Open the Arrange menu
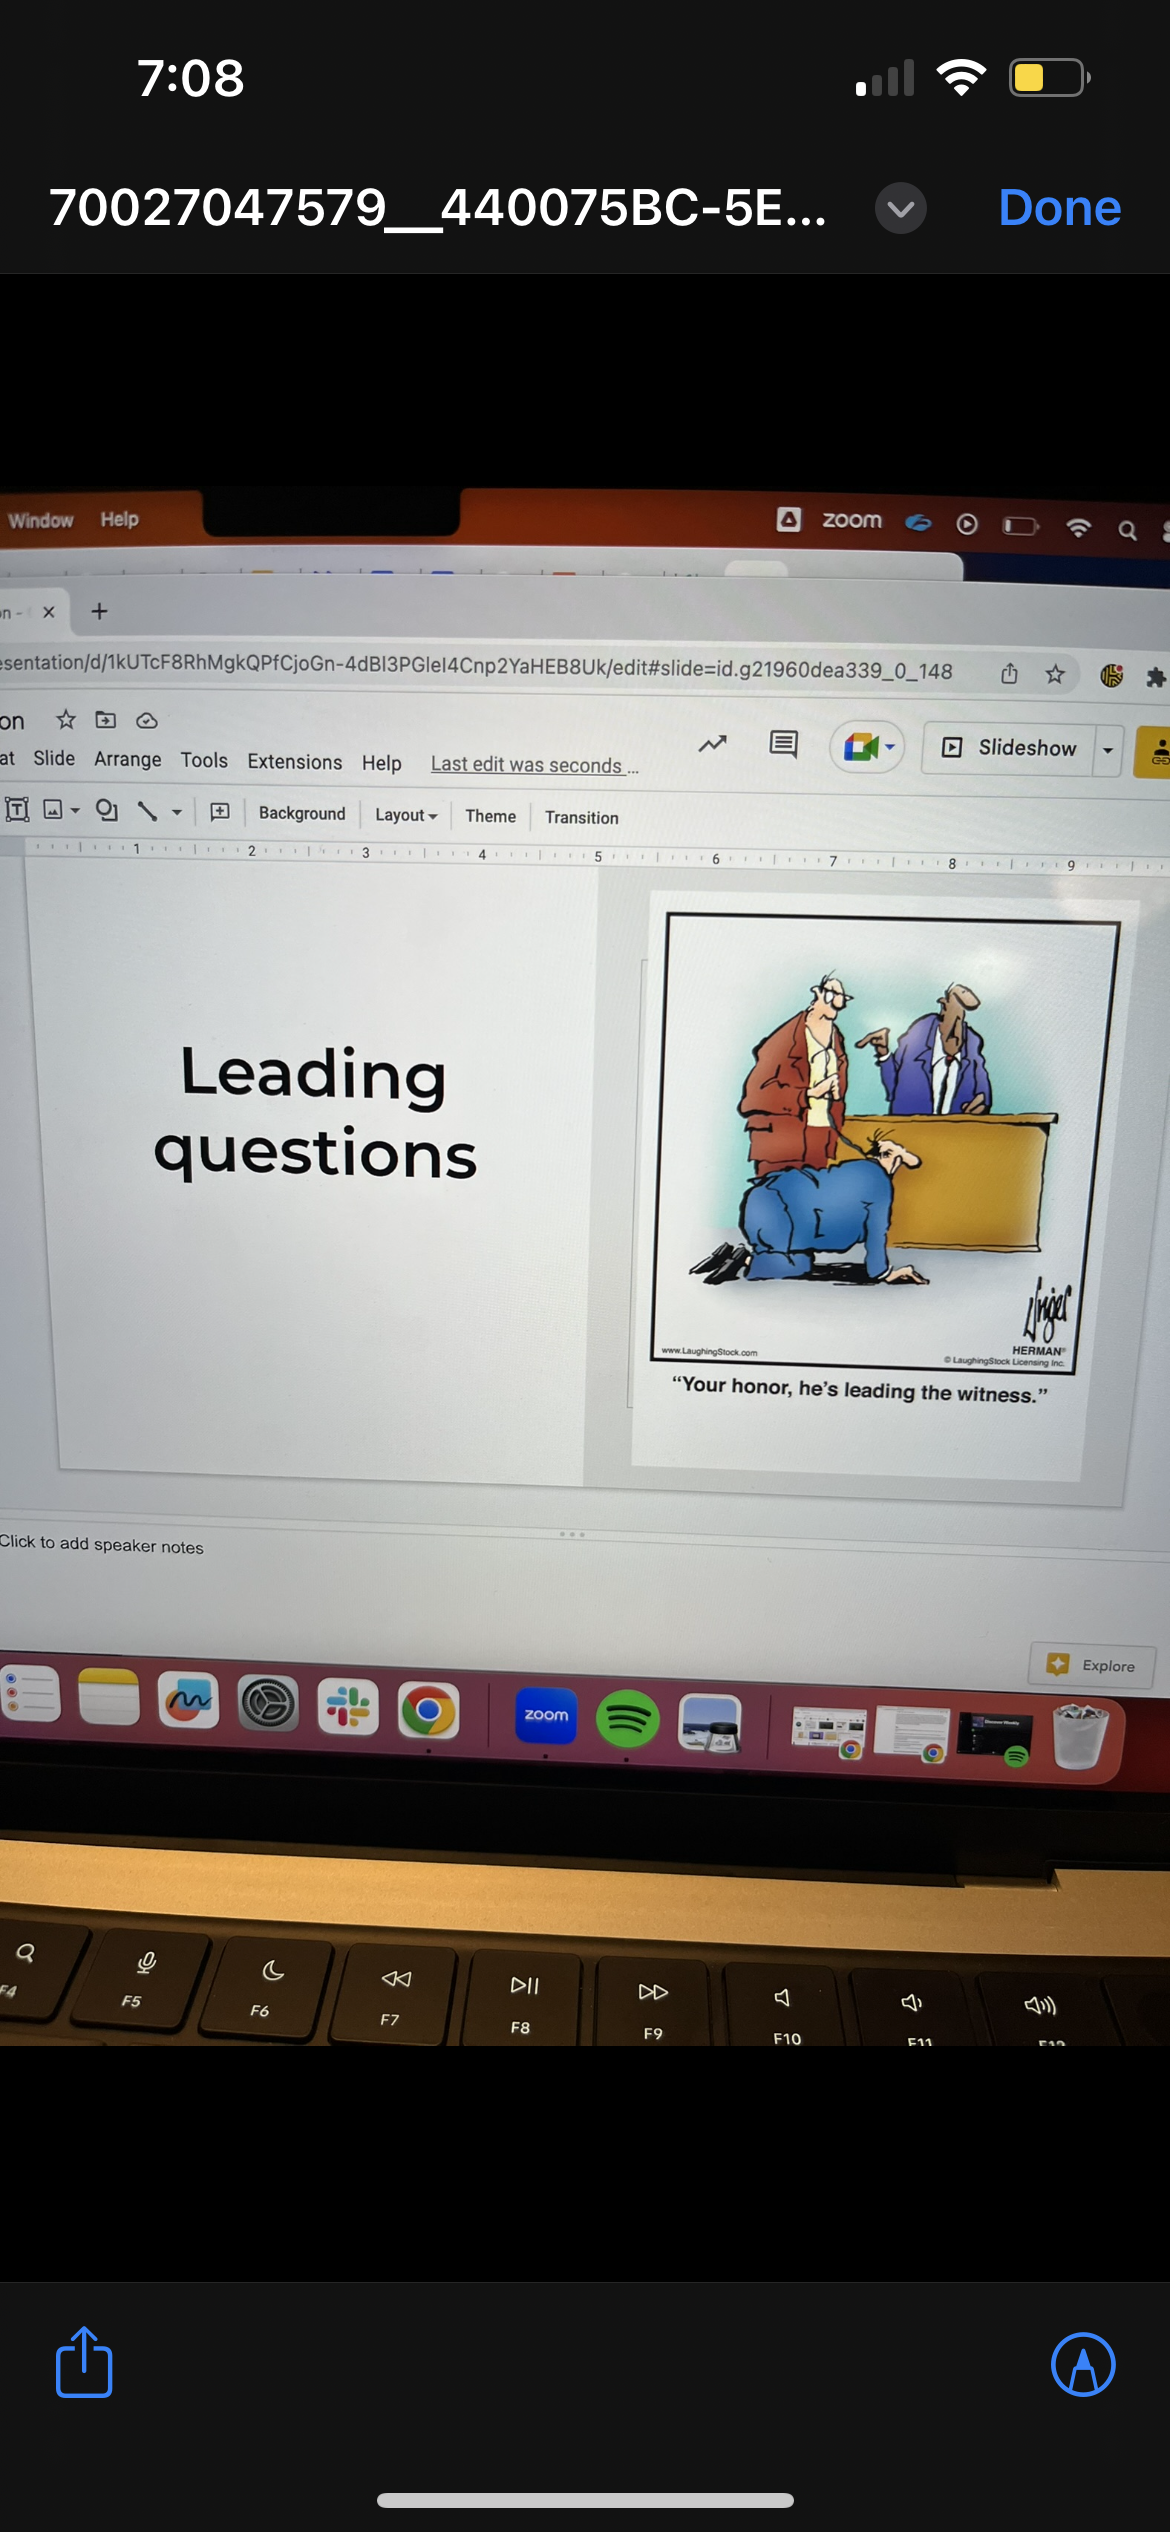This screenshot has height=2532, width=1170. pyautogui.click(x=128, y=759)
